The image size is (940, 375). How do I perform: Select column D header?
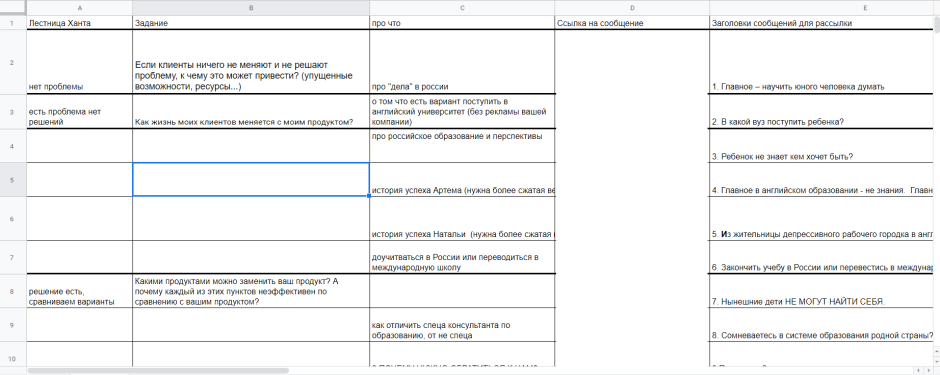(x=632, y=8)
